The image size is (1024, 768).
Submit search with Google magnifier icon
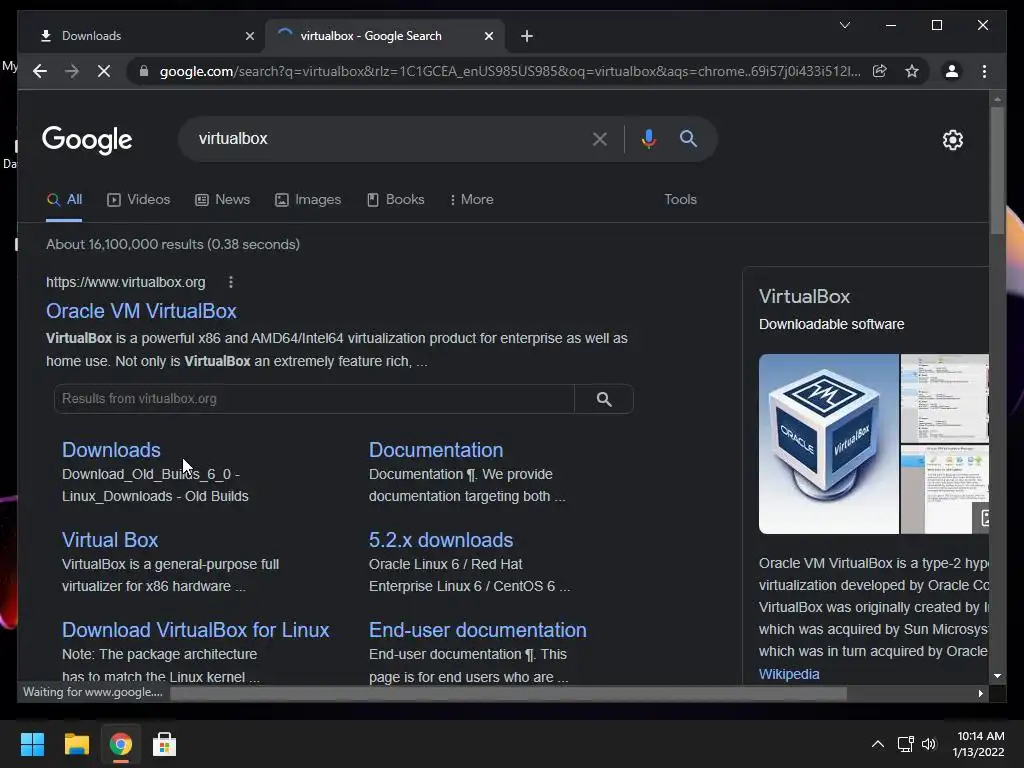tap(688, 138)
